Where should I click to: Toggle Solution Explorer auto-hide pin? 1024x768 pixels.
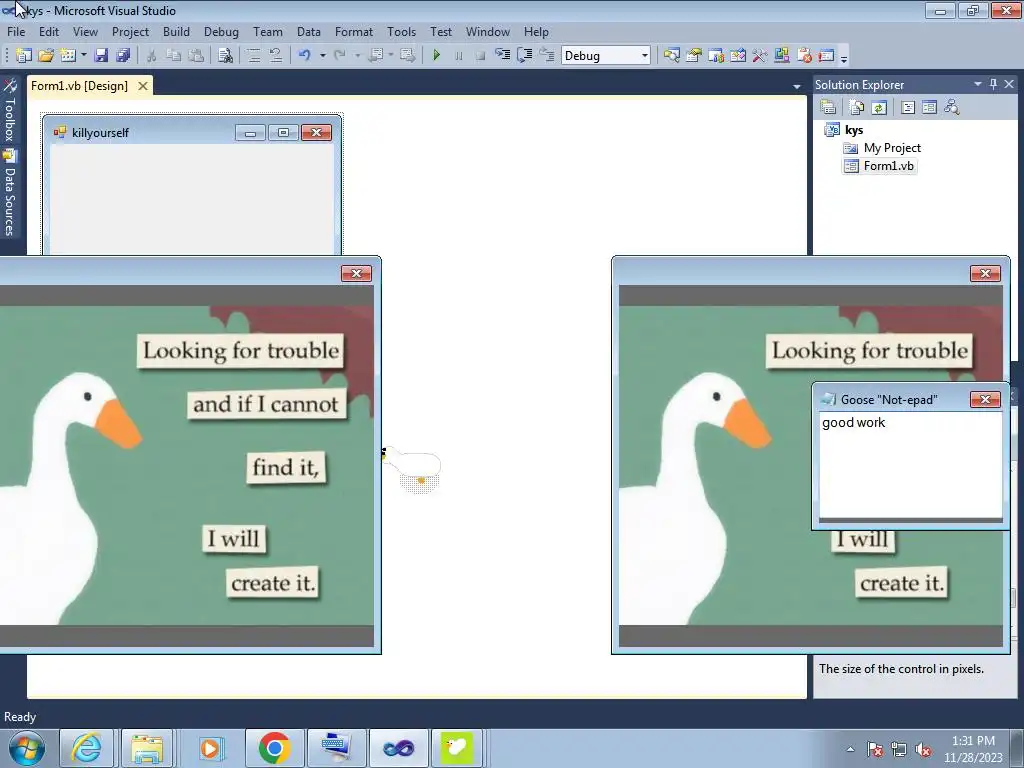coord(993,84)
